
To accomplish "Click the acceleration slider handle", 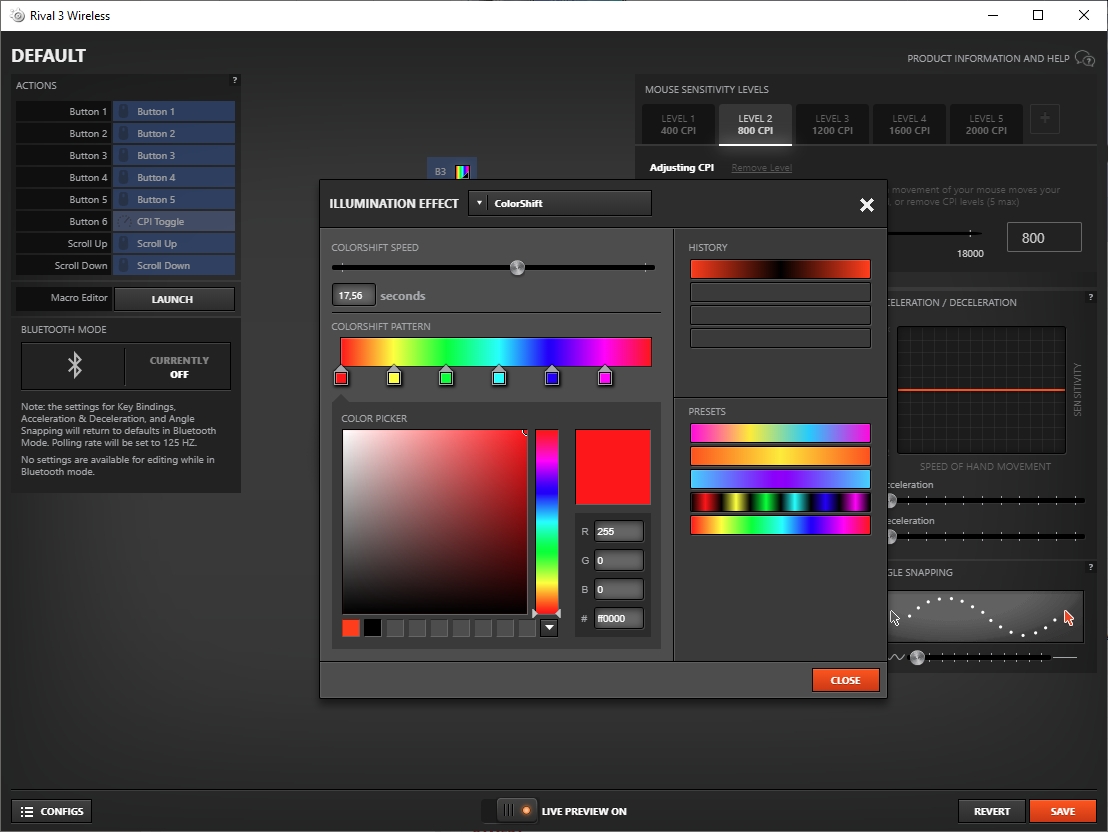I will 892,500.
